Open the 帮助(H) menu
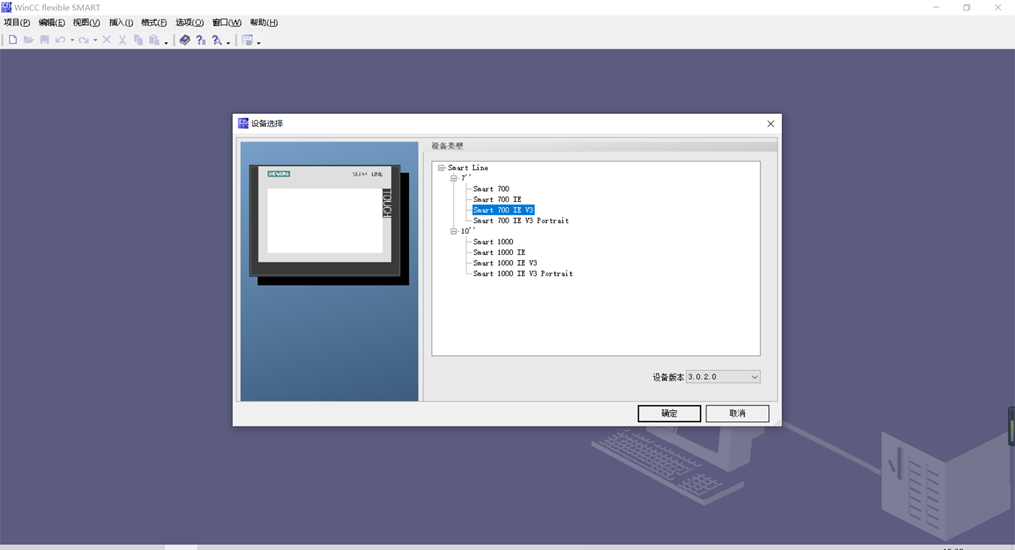Screen dimensions: 1015x550 click(264, 23)
